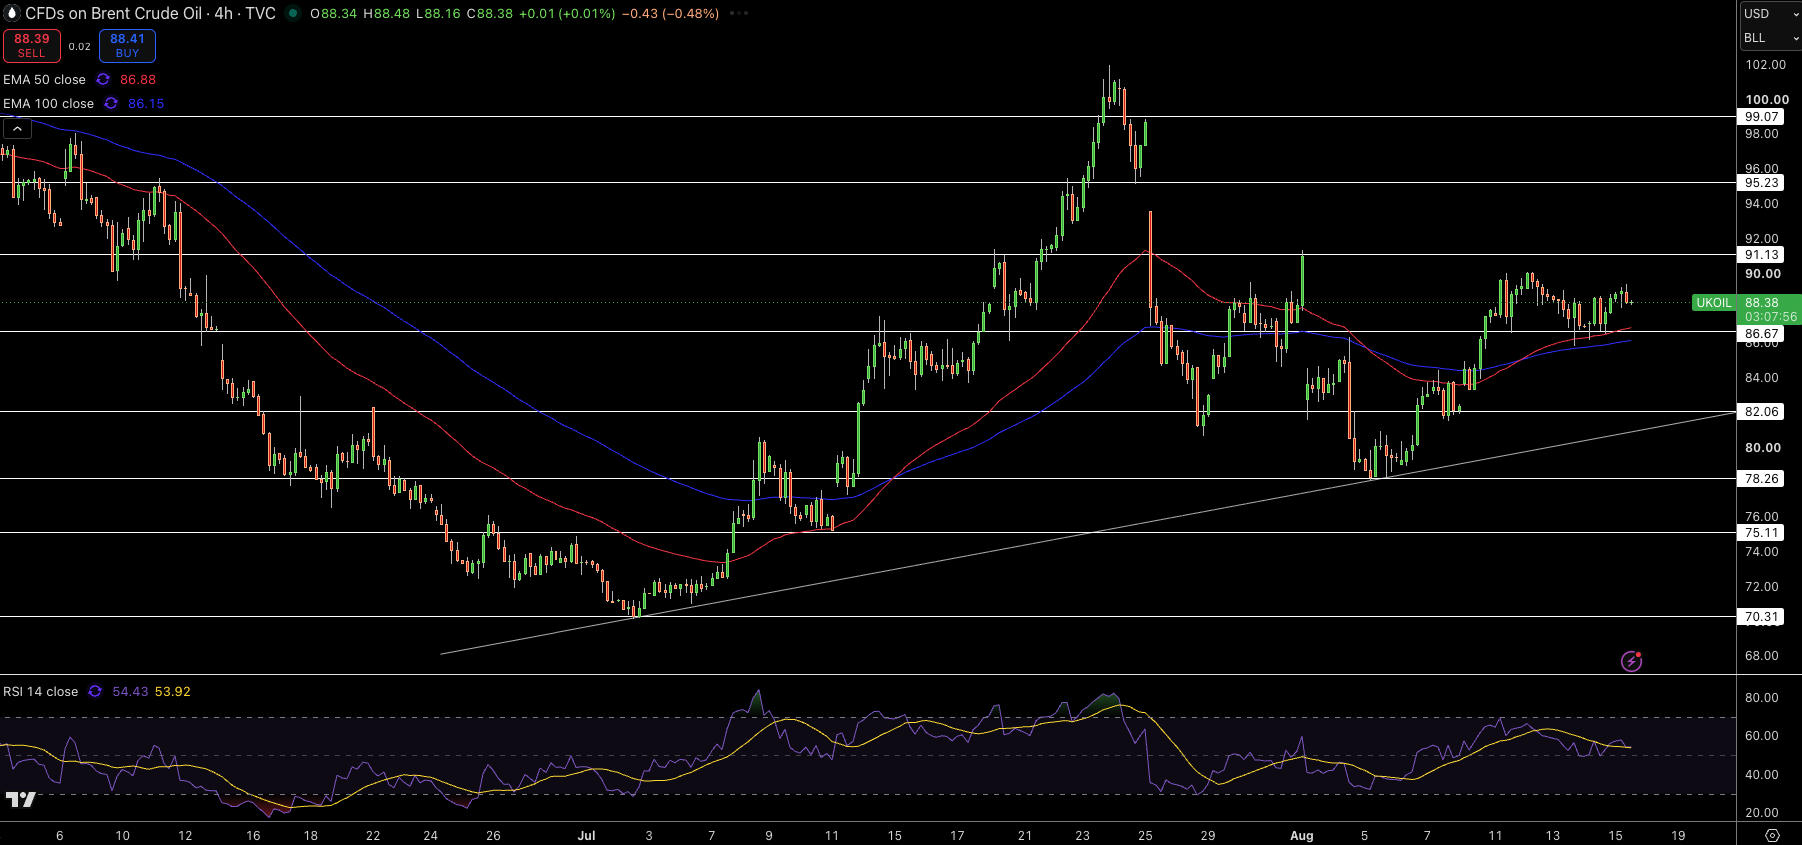1802x845 pixels.
Task: Click the EMA 50 value 86.88
Action: [138, 79]
